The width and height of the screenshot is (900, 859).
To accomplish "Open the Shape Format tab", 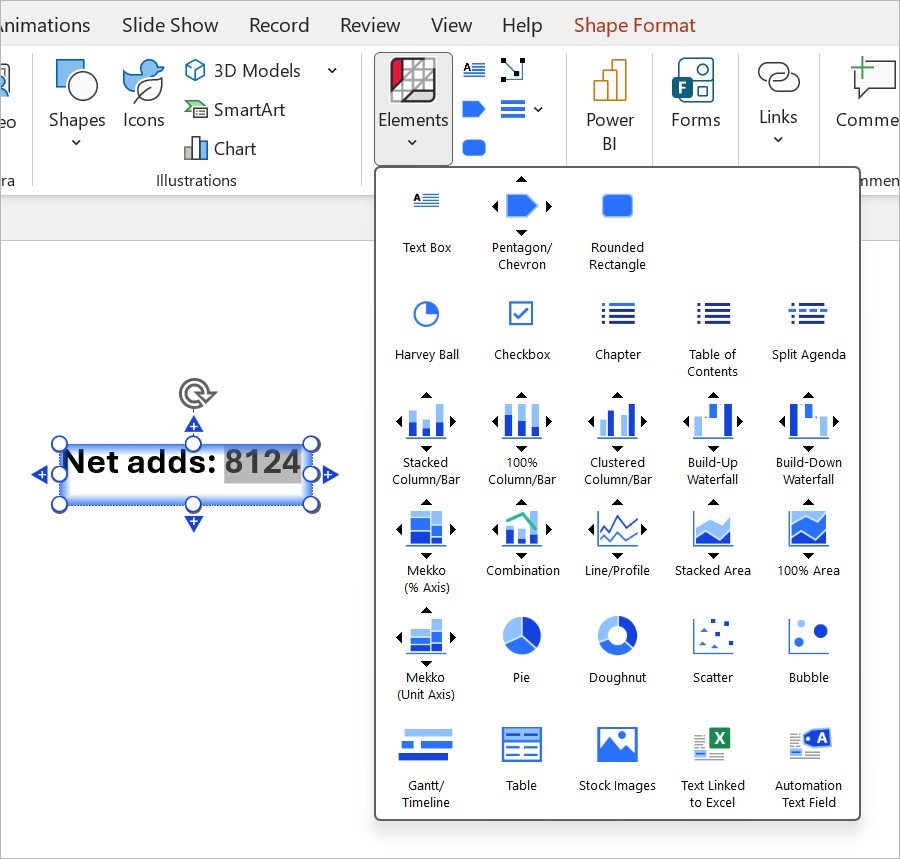I will point(634,25).
